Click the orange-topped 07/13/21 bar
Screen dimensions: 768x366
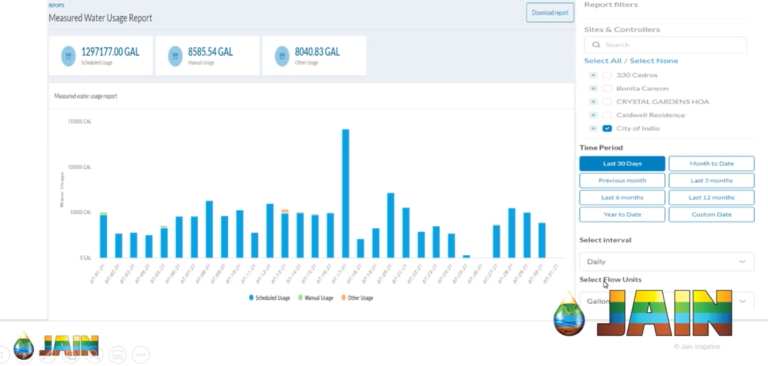point(285,234)
